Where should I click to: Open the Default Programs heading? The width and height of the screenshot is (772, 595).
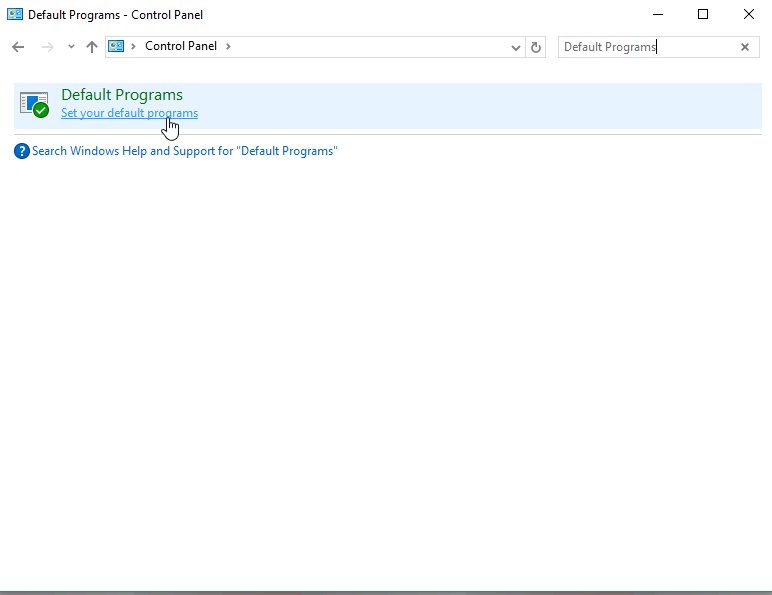point(122,95)
